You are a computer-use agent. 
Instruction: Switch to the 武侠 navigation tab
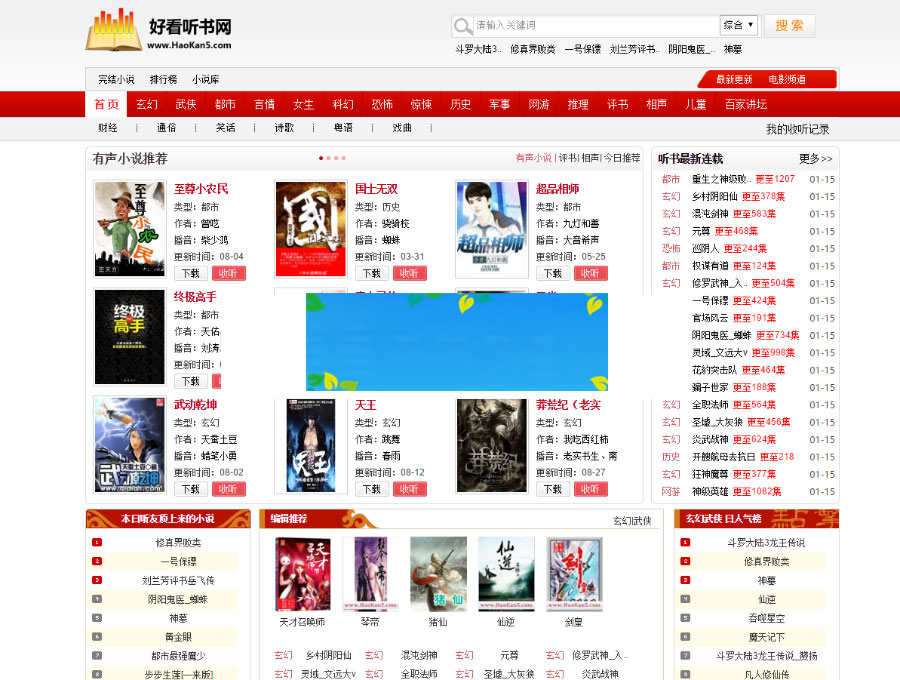[x=185, y=103]
